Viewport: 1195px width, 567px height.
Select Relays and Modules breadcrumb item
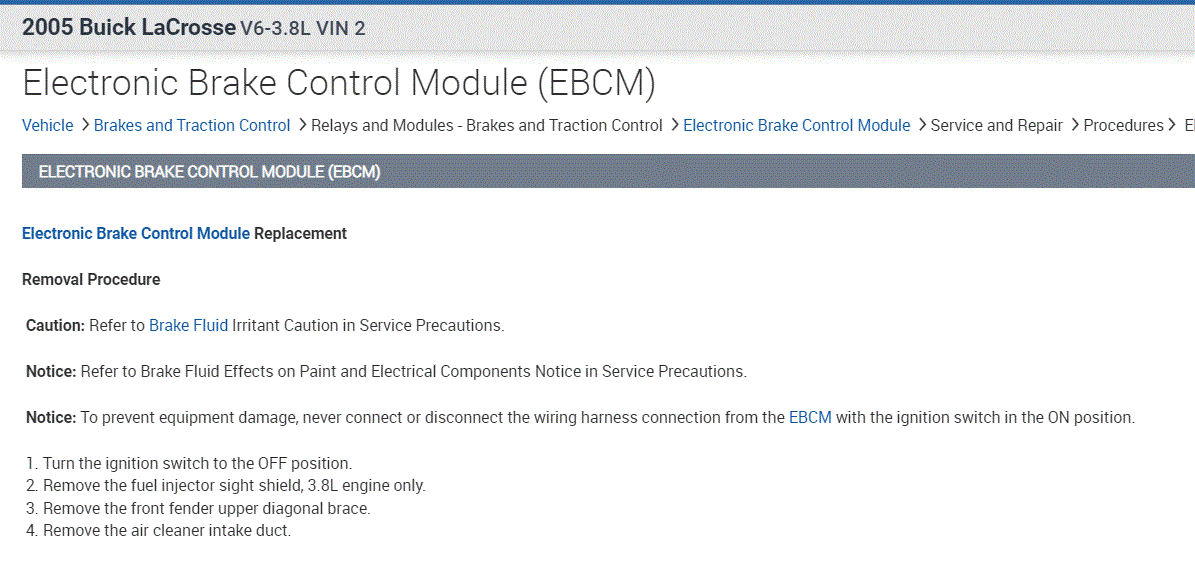click(x=486, y=126)
